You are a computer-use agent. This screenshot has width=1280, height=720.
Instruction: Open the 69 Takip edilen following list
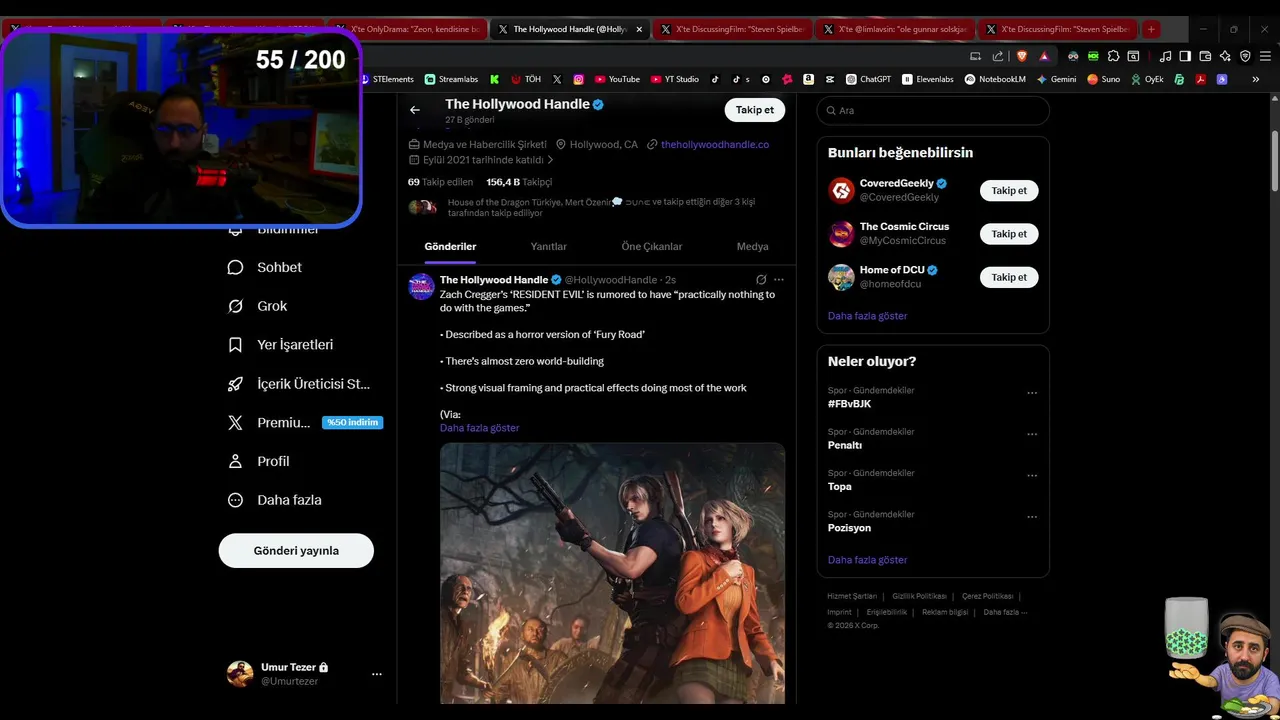pos(440,182)
